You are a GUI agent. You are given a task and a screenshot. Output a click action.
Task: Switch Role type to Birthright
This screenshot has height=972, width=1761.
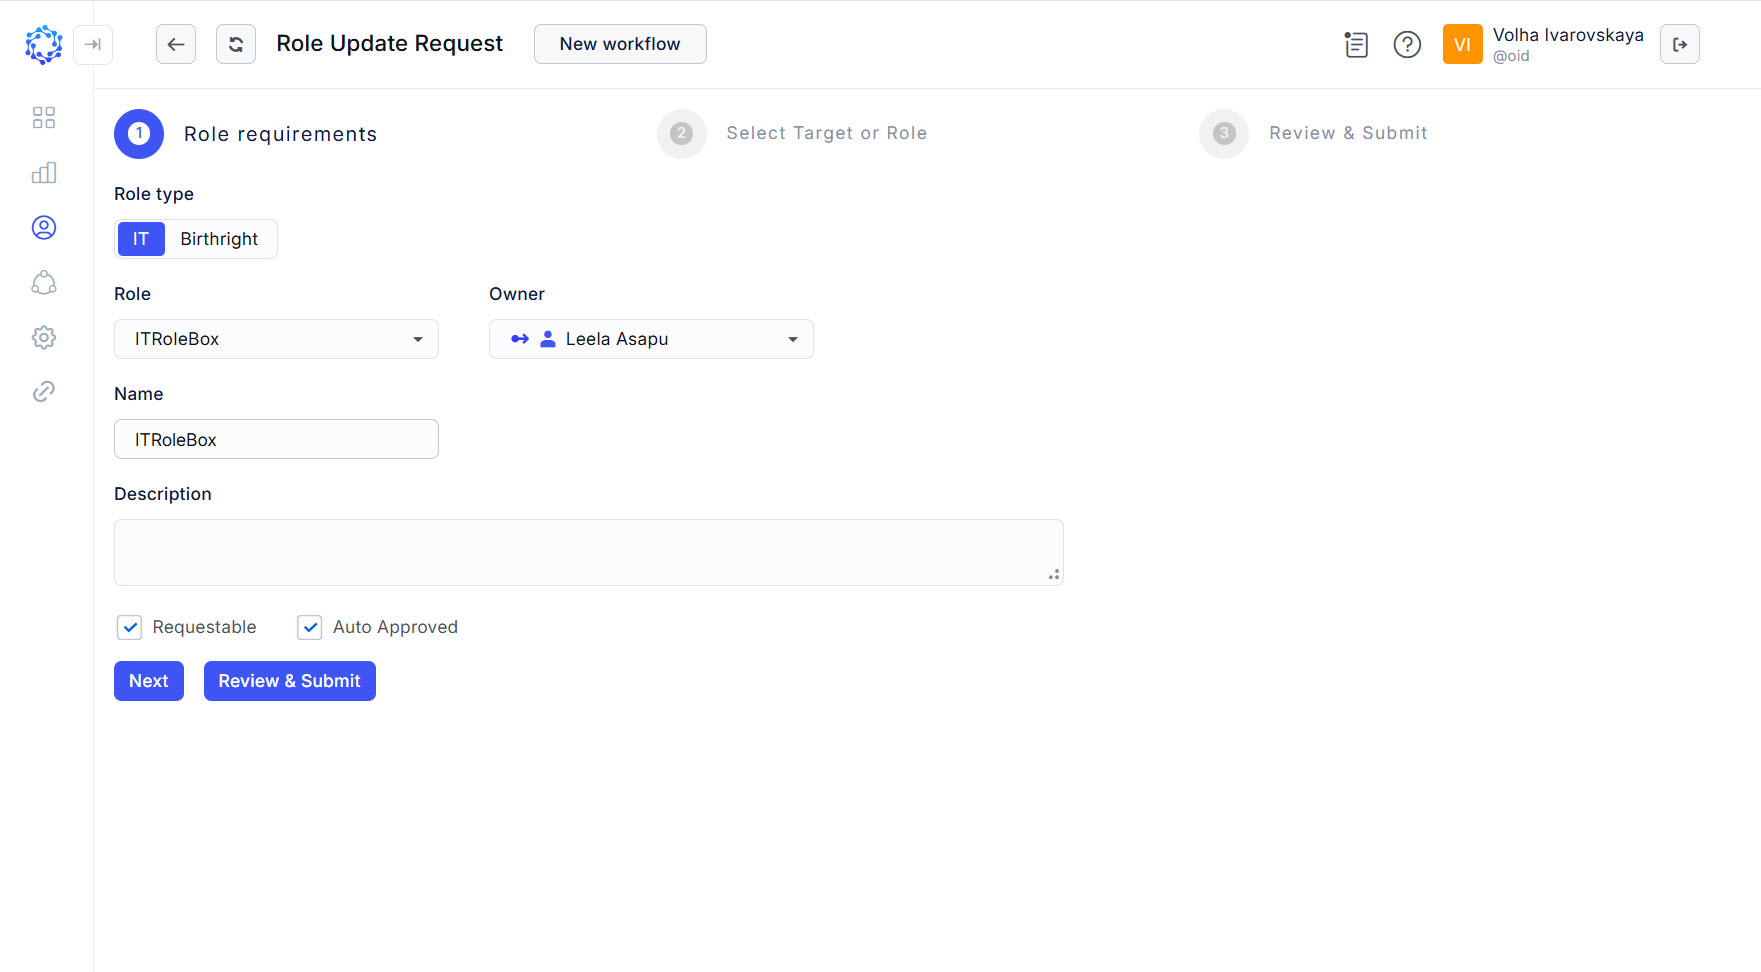coord(219,239)
